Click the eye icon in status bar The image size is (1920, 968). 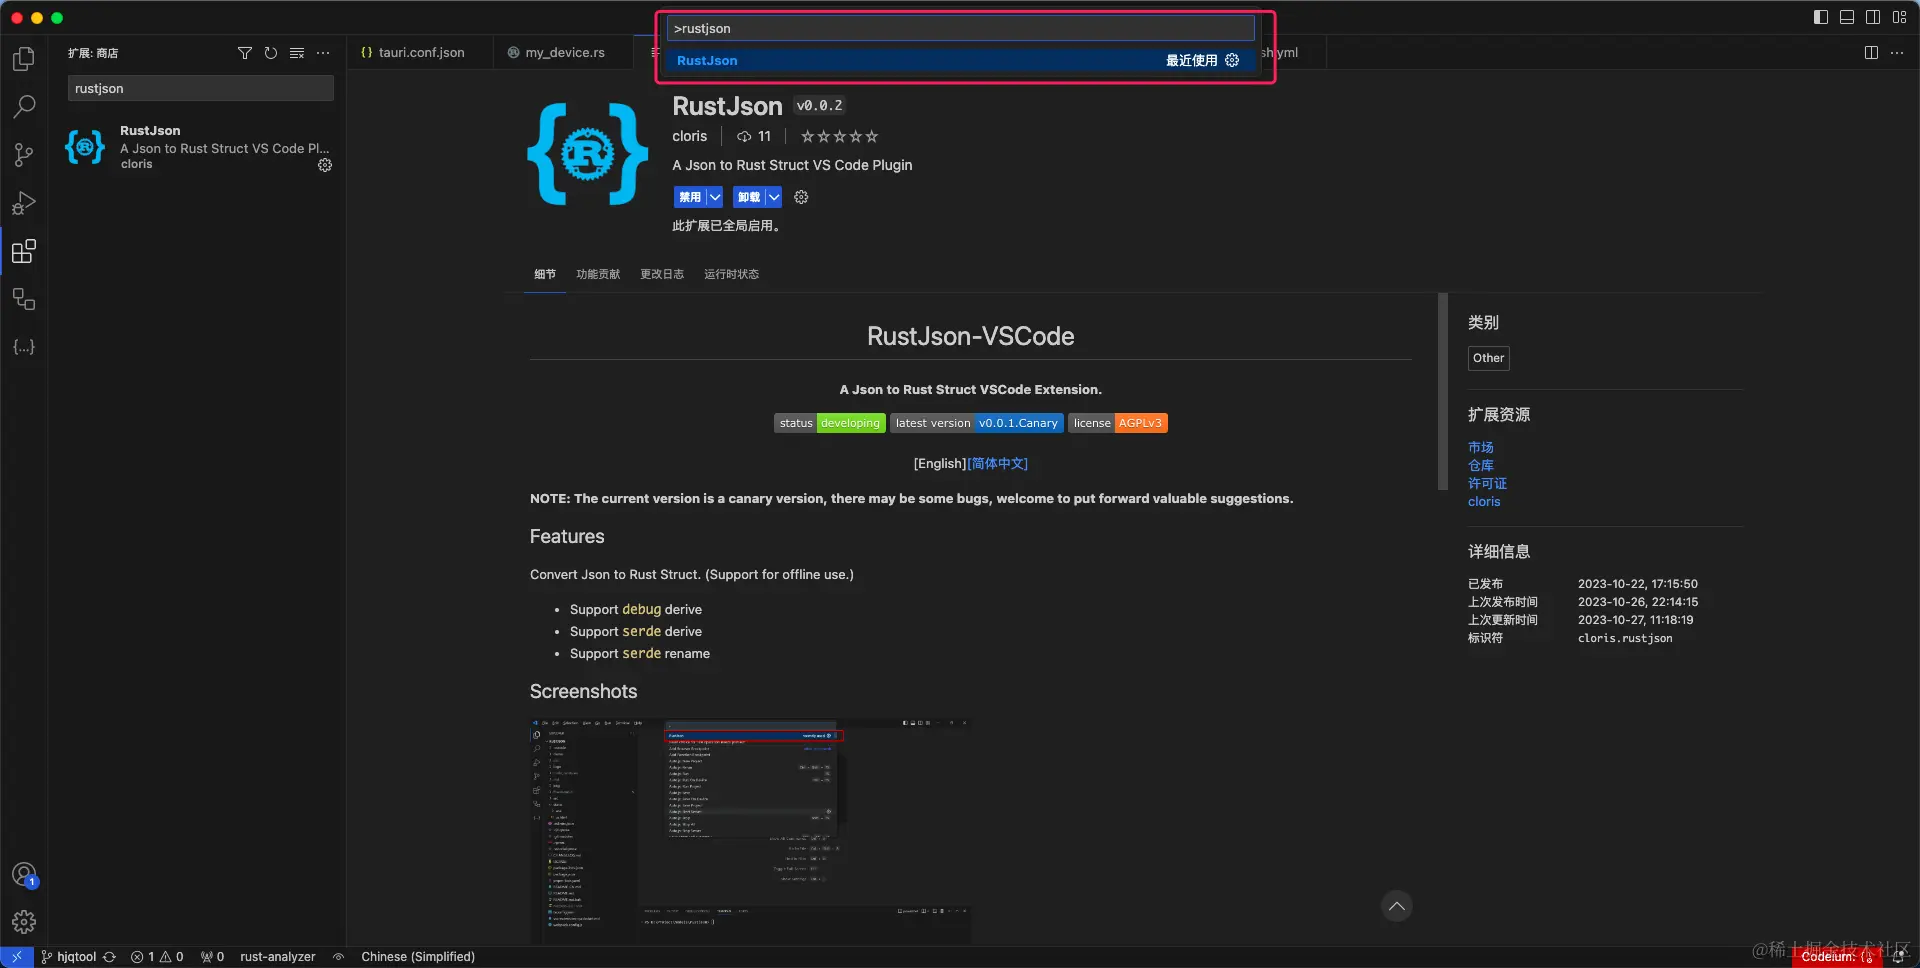(339, 957)
